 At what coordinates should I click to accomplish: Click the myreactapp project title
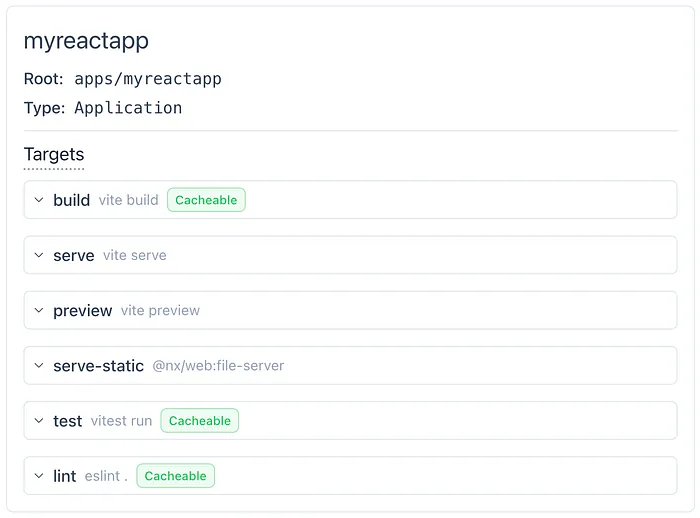[86, 41]
